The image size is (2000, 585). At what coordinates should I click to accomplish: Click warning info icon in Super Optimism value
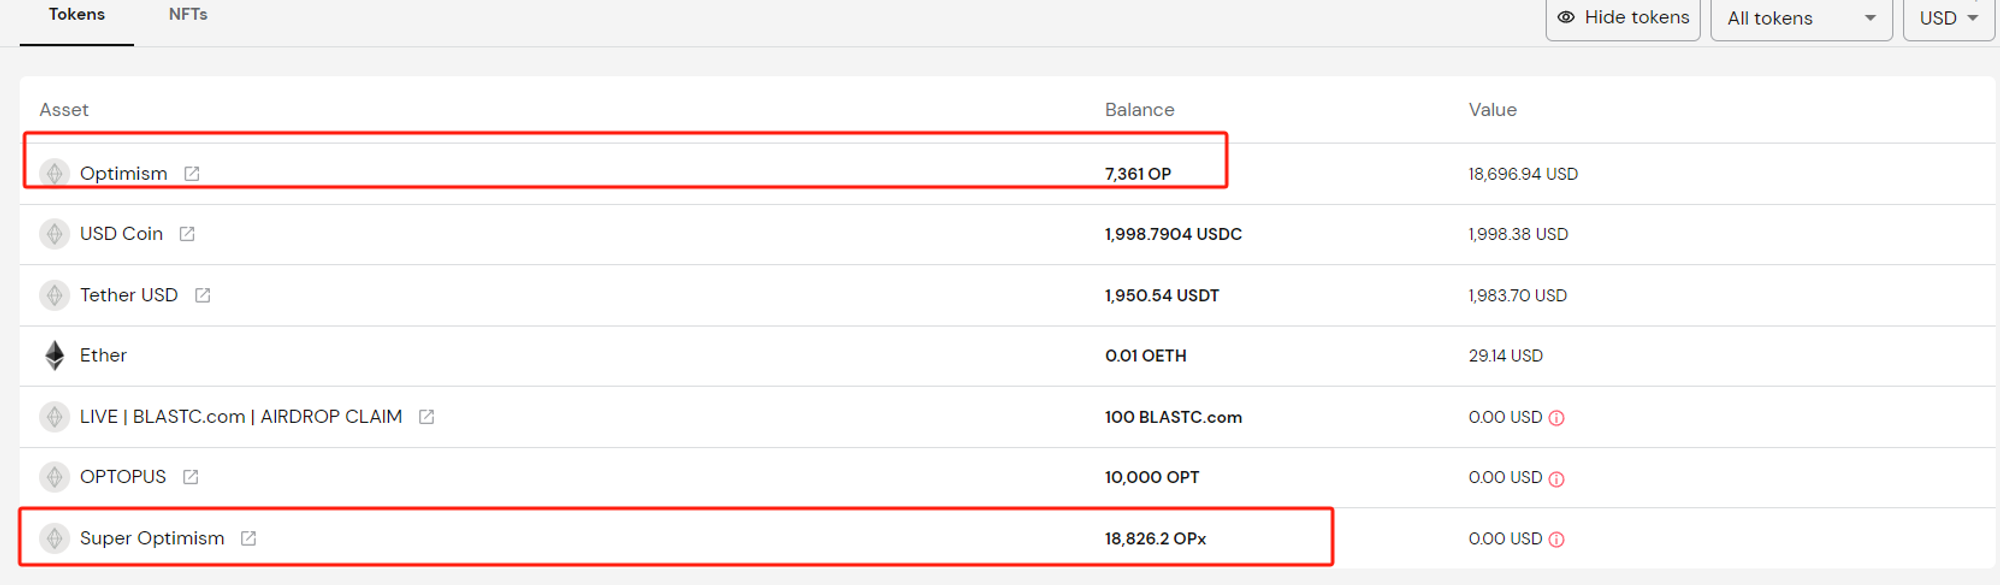[1556, 540]
